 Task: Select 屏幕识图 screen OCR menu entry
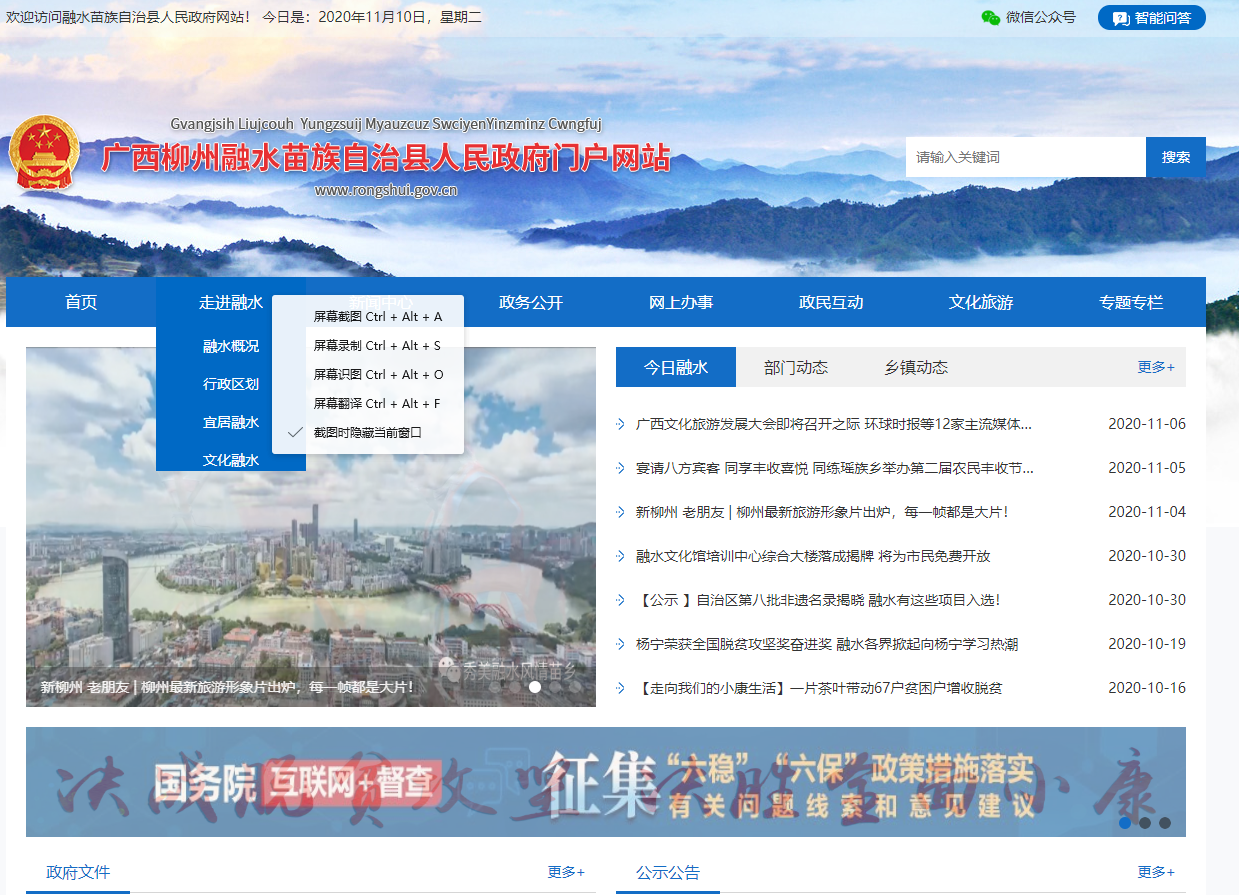click(377, 375)
